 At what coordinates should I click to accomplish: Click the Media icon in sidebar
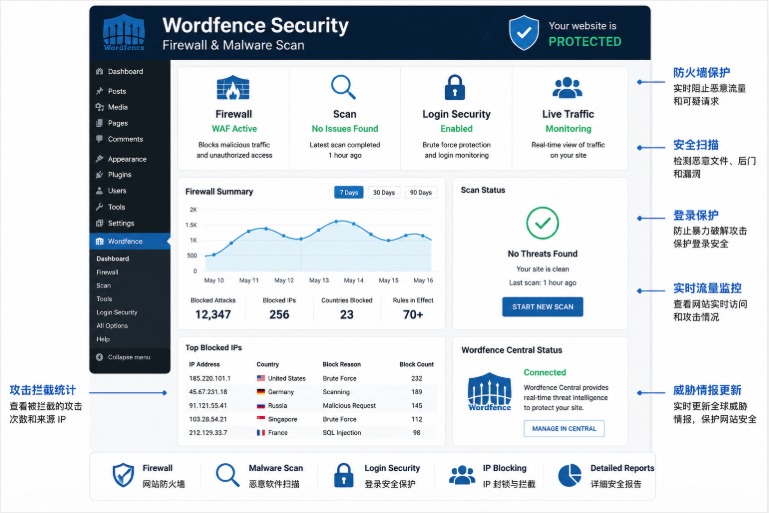coord(100,107)
